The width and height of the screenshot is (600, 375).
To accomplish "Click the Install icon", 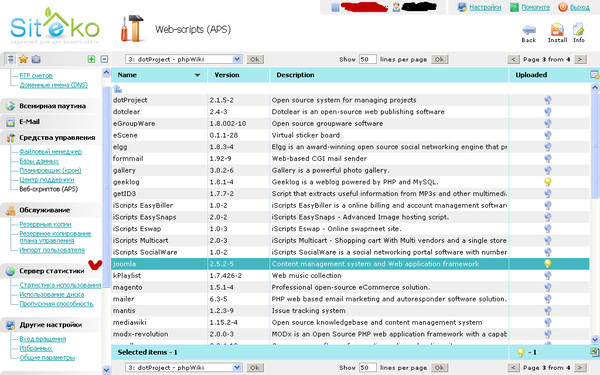I will point(557,30).
